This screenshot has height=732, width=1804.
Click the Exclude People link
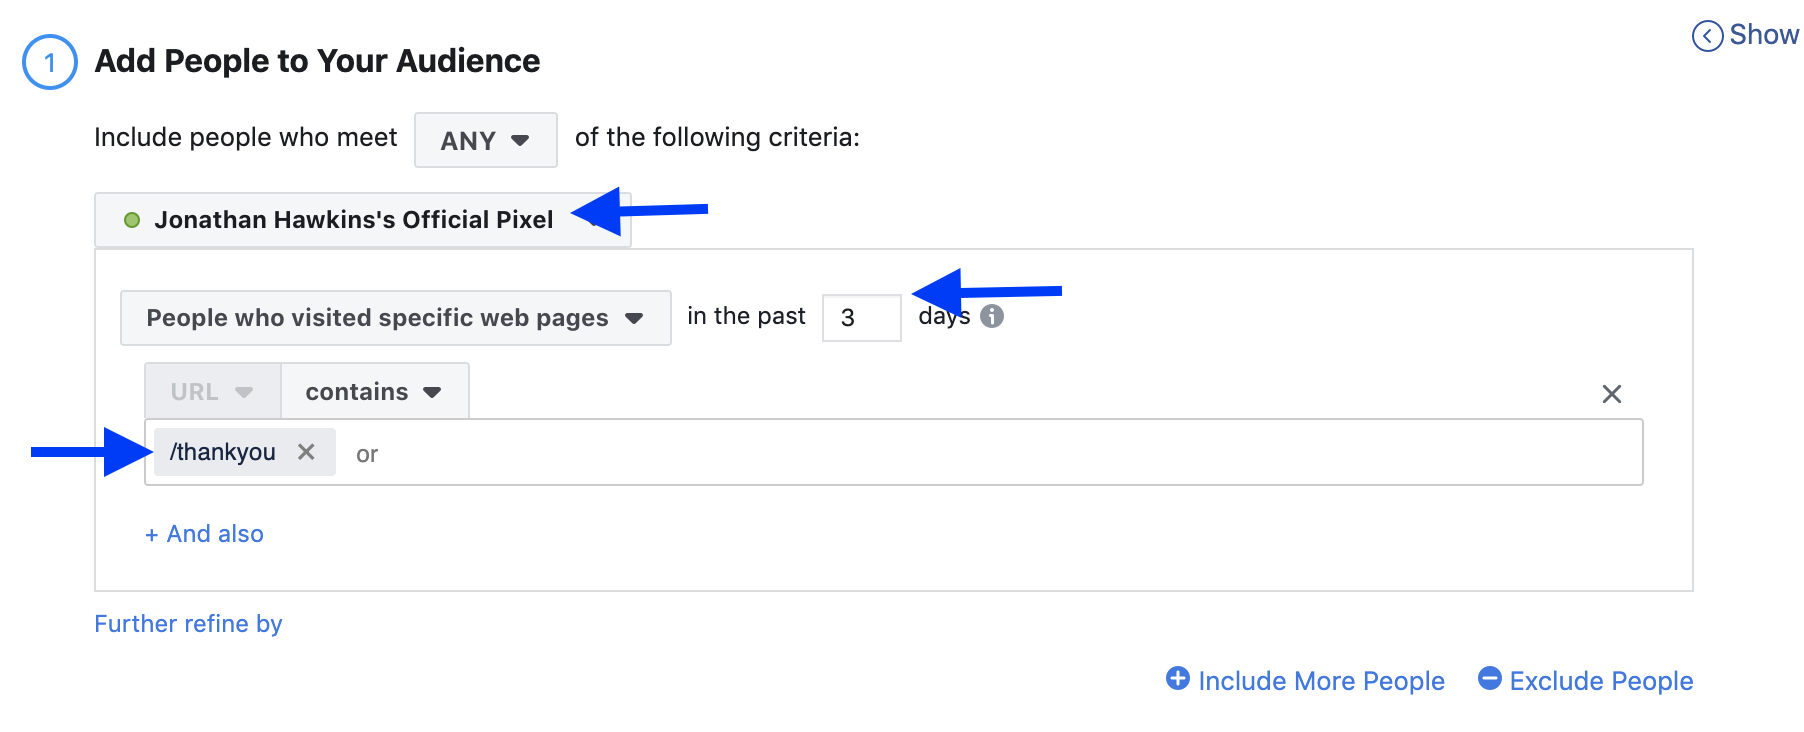pos(1601,681)
